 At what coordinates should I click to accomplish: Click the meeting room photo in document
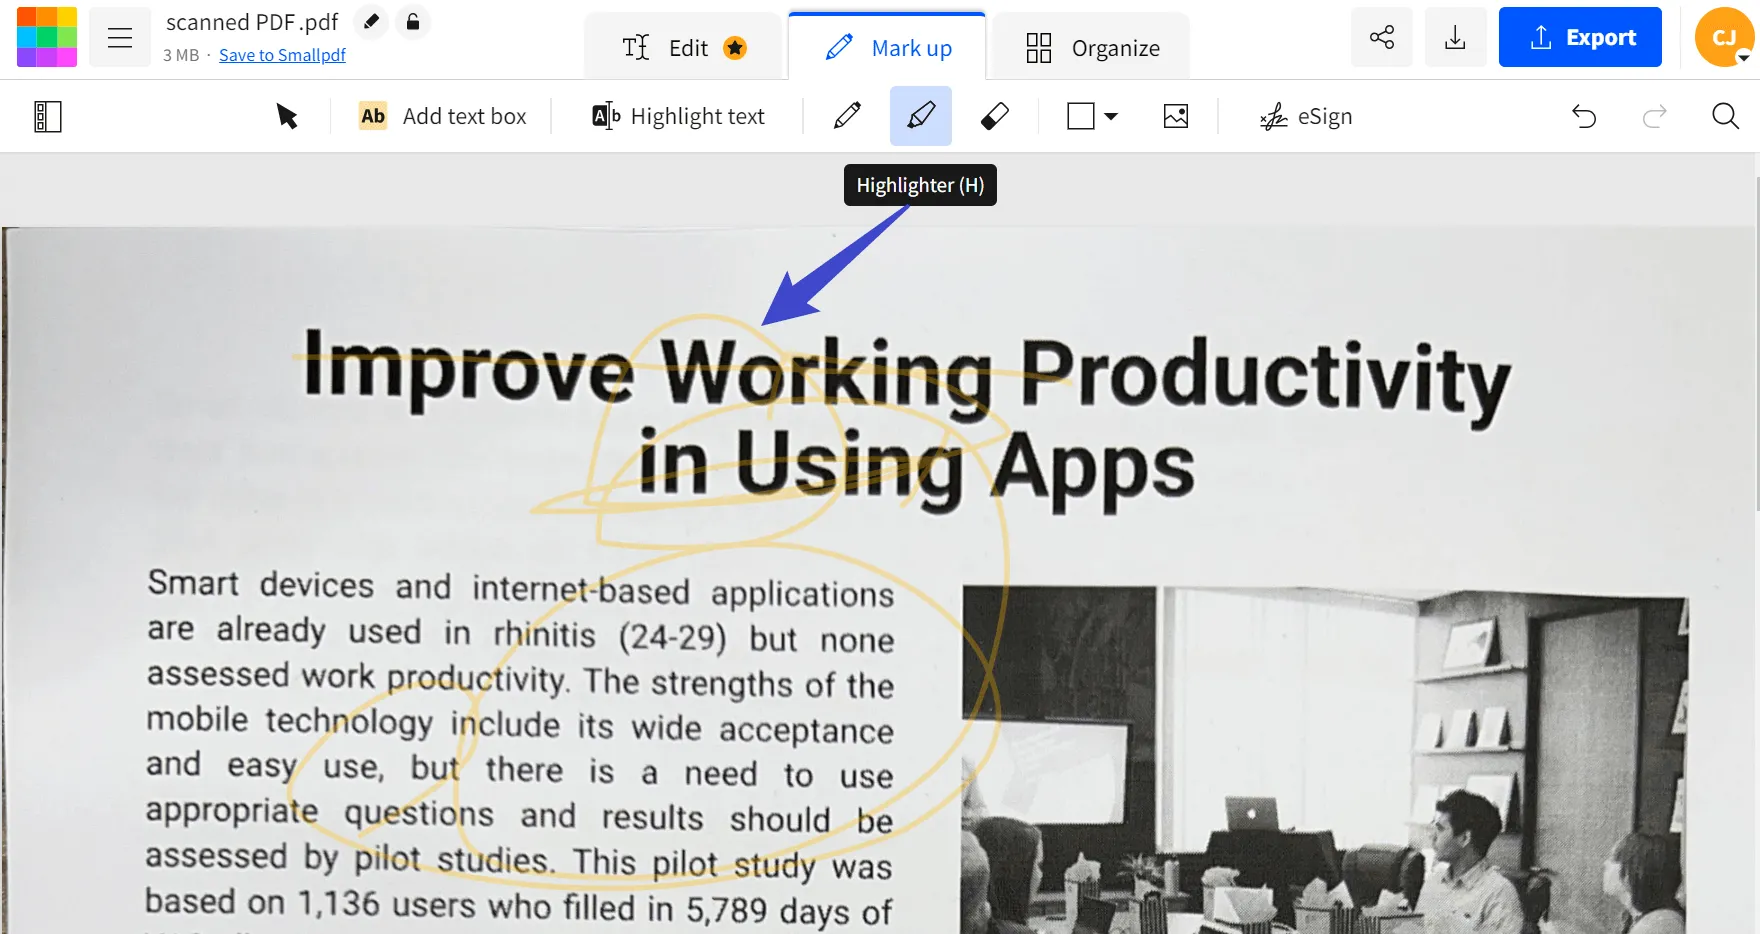1325,760
